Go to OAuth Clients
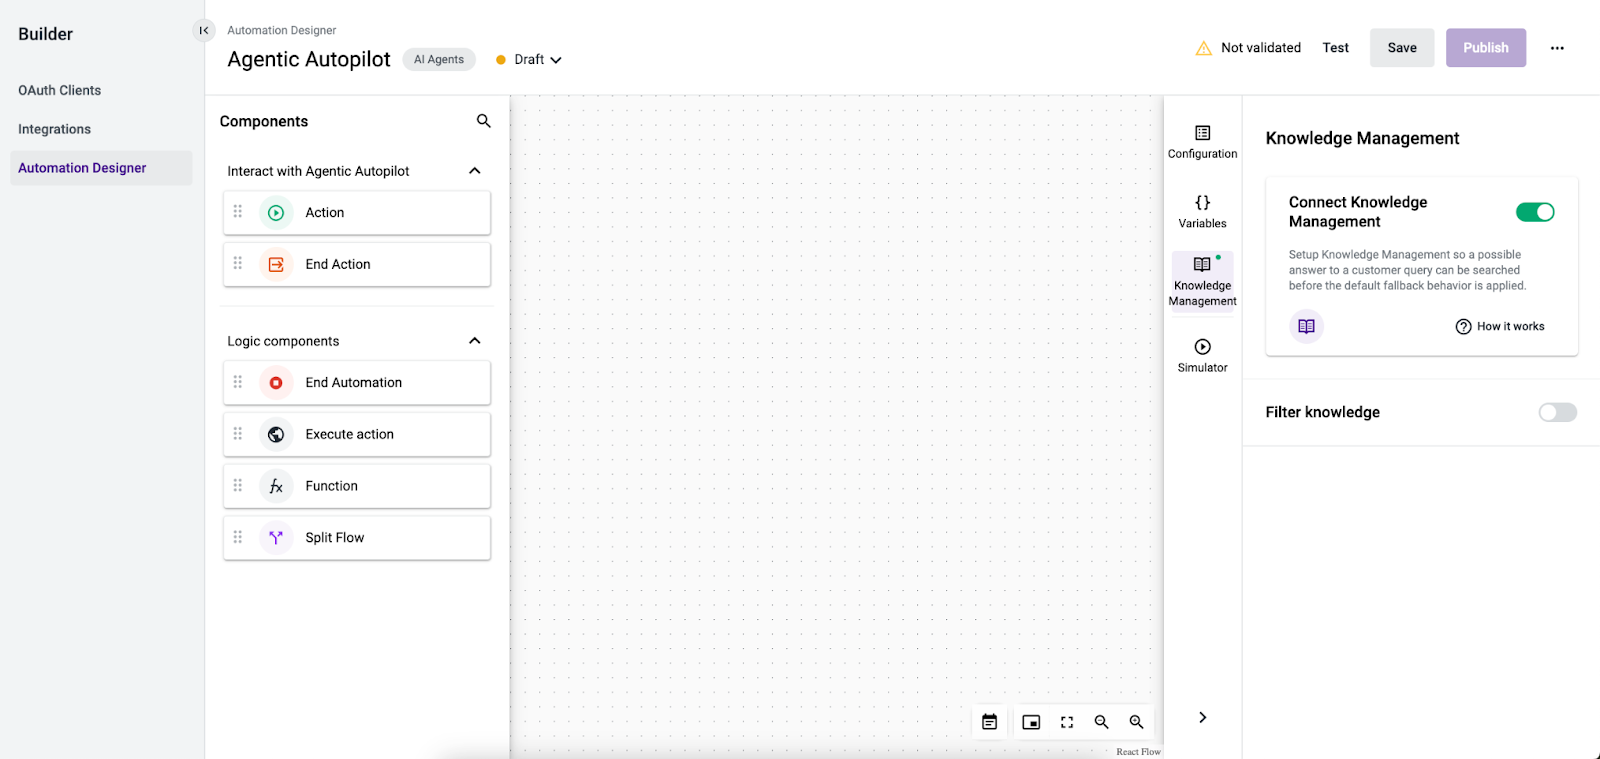The width and height of the screenshot is (1600, 759). point(59,90)
